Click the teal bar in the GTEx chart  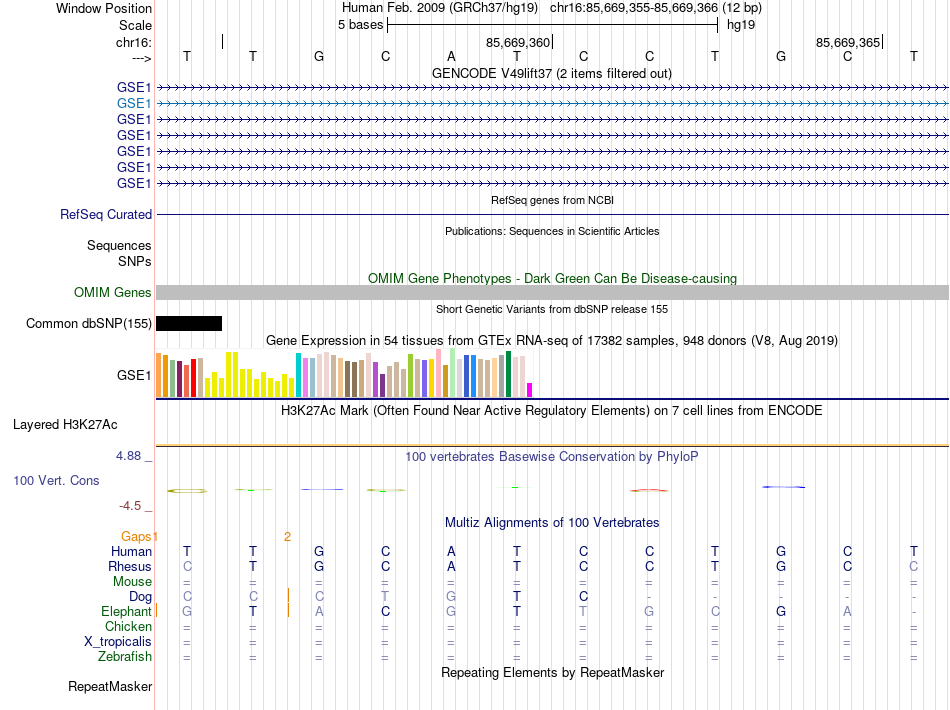click(299, 375)
